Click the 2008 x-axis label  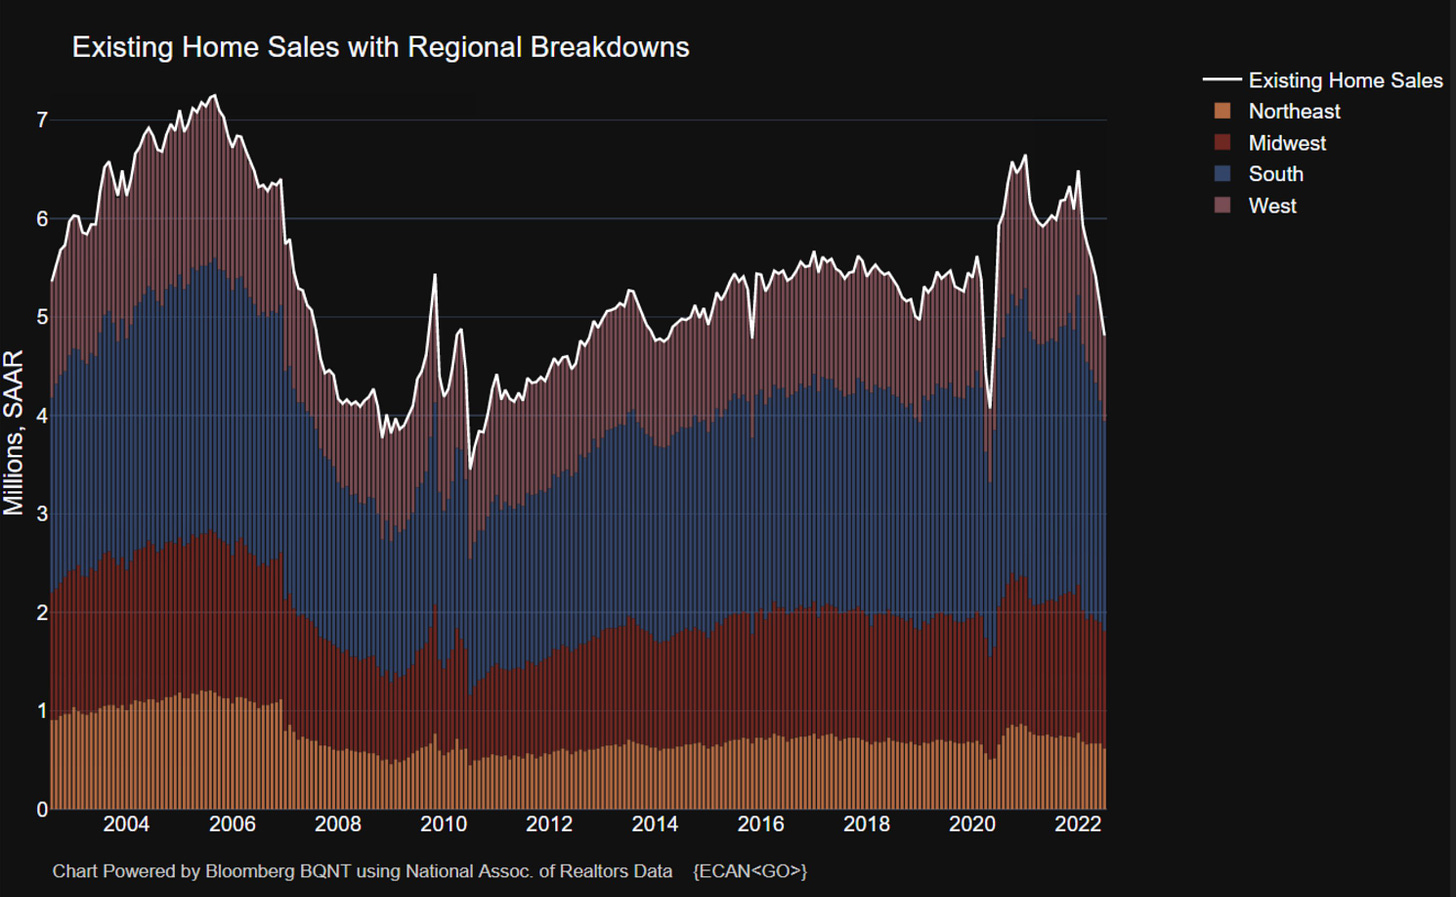(x=338, y=824)
